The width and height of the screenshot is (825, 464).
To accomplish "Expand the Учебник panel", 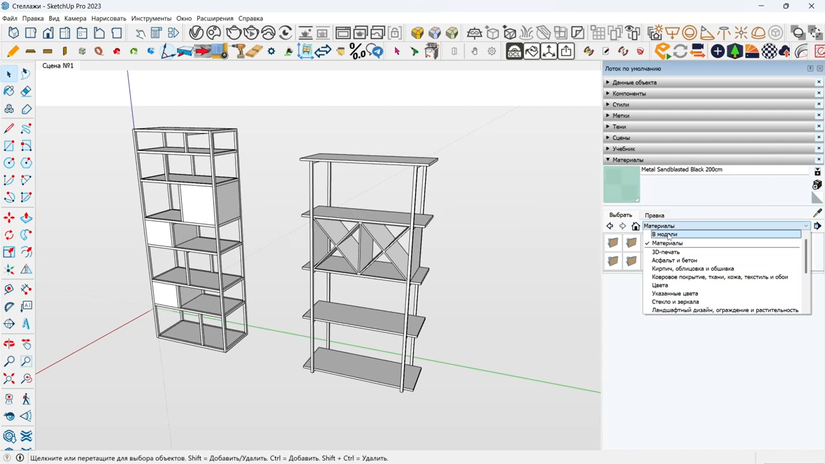I will click(709, 149).
